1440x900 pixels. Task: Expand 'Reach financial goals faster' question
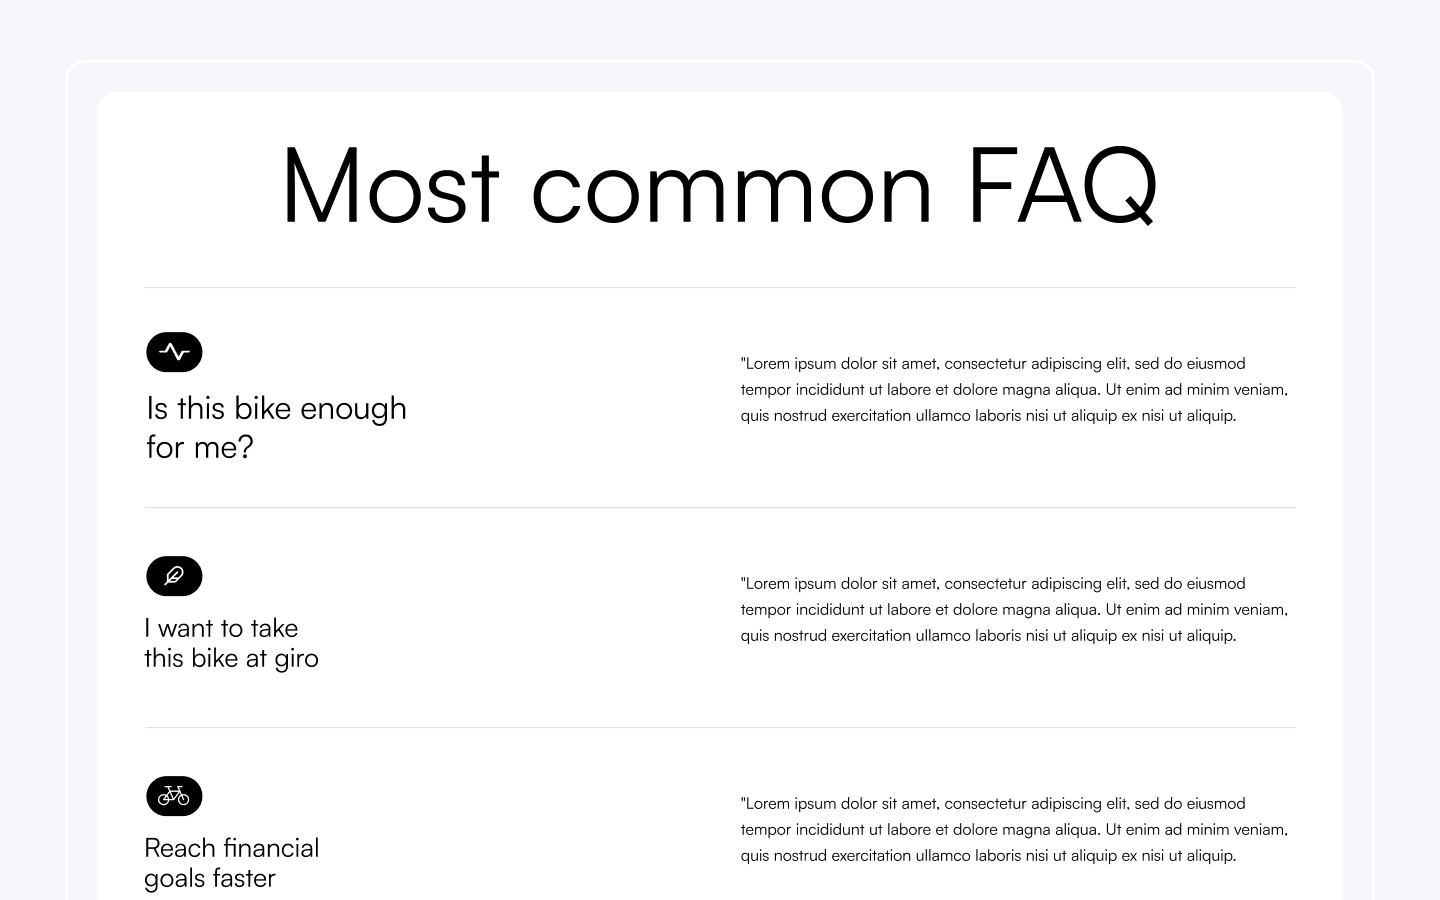(231, 863)
